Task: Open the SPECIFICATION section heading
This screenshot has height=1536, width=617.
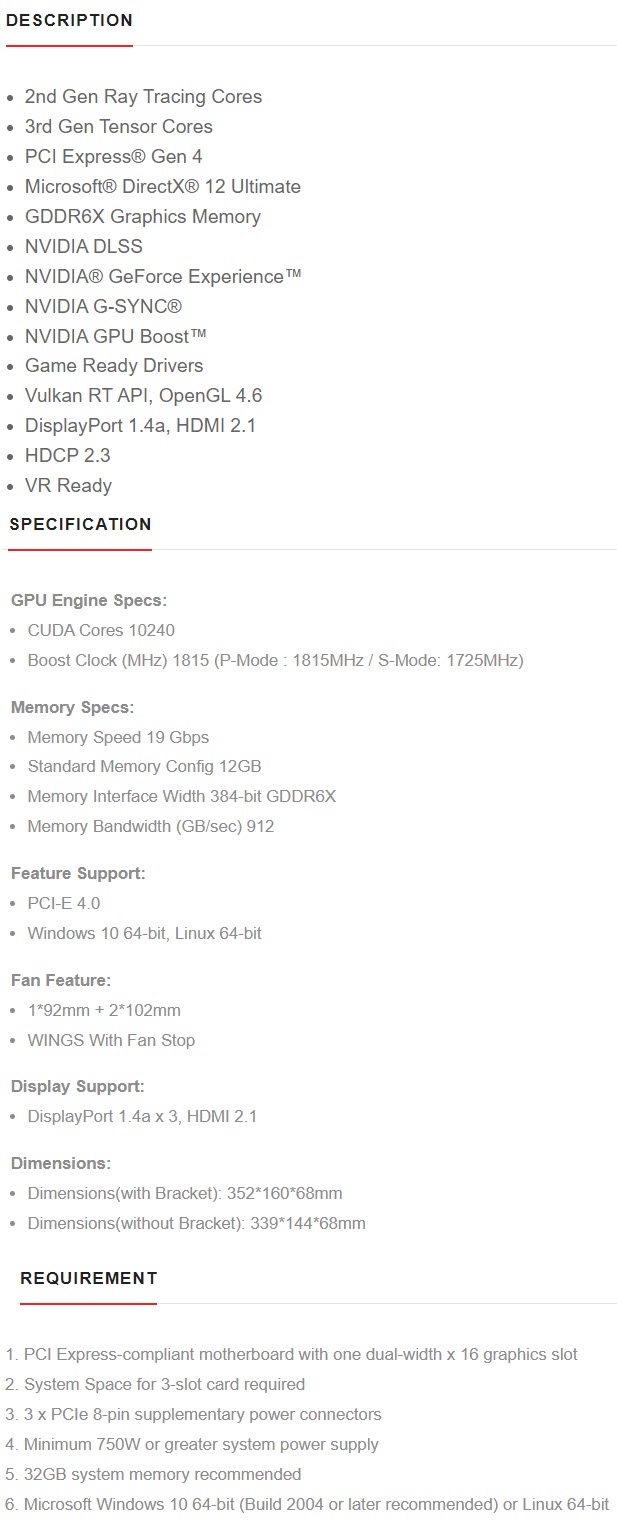Action: pos(80,524)
